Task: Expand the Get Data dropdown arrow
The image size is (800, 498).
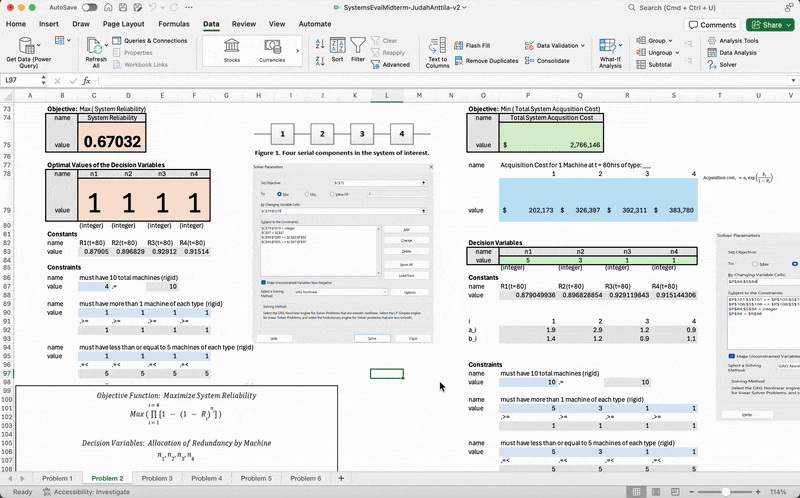Action: click(x=39, y=45)
